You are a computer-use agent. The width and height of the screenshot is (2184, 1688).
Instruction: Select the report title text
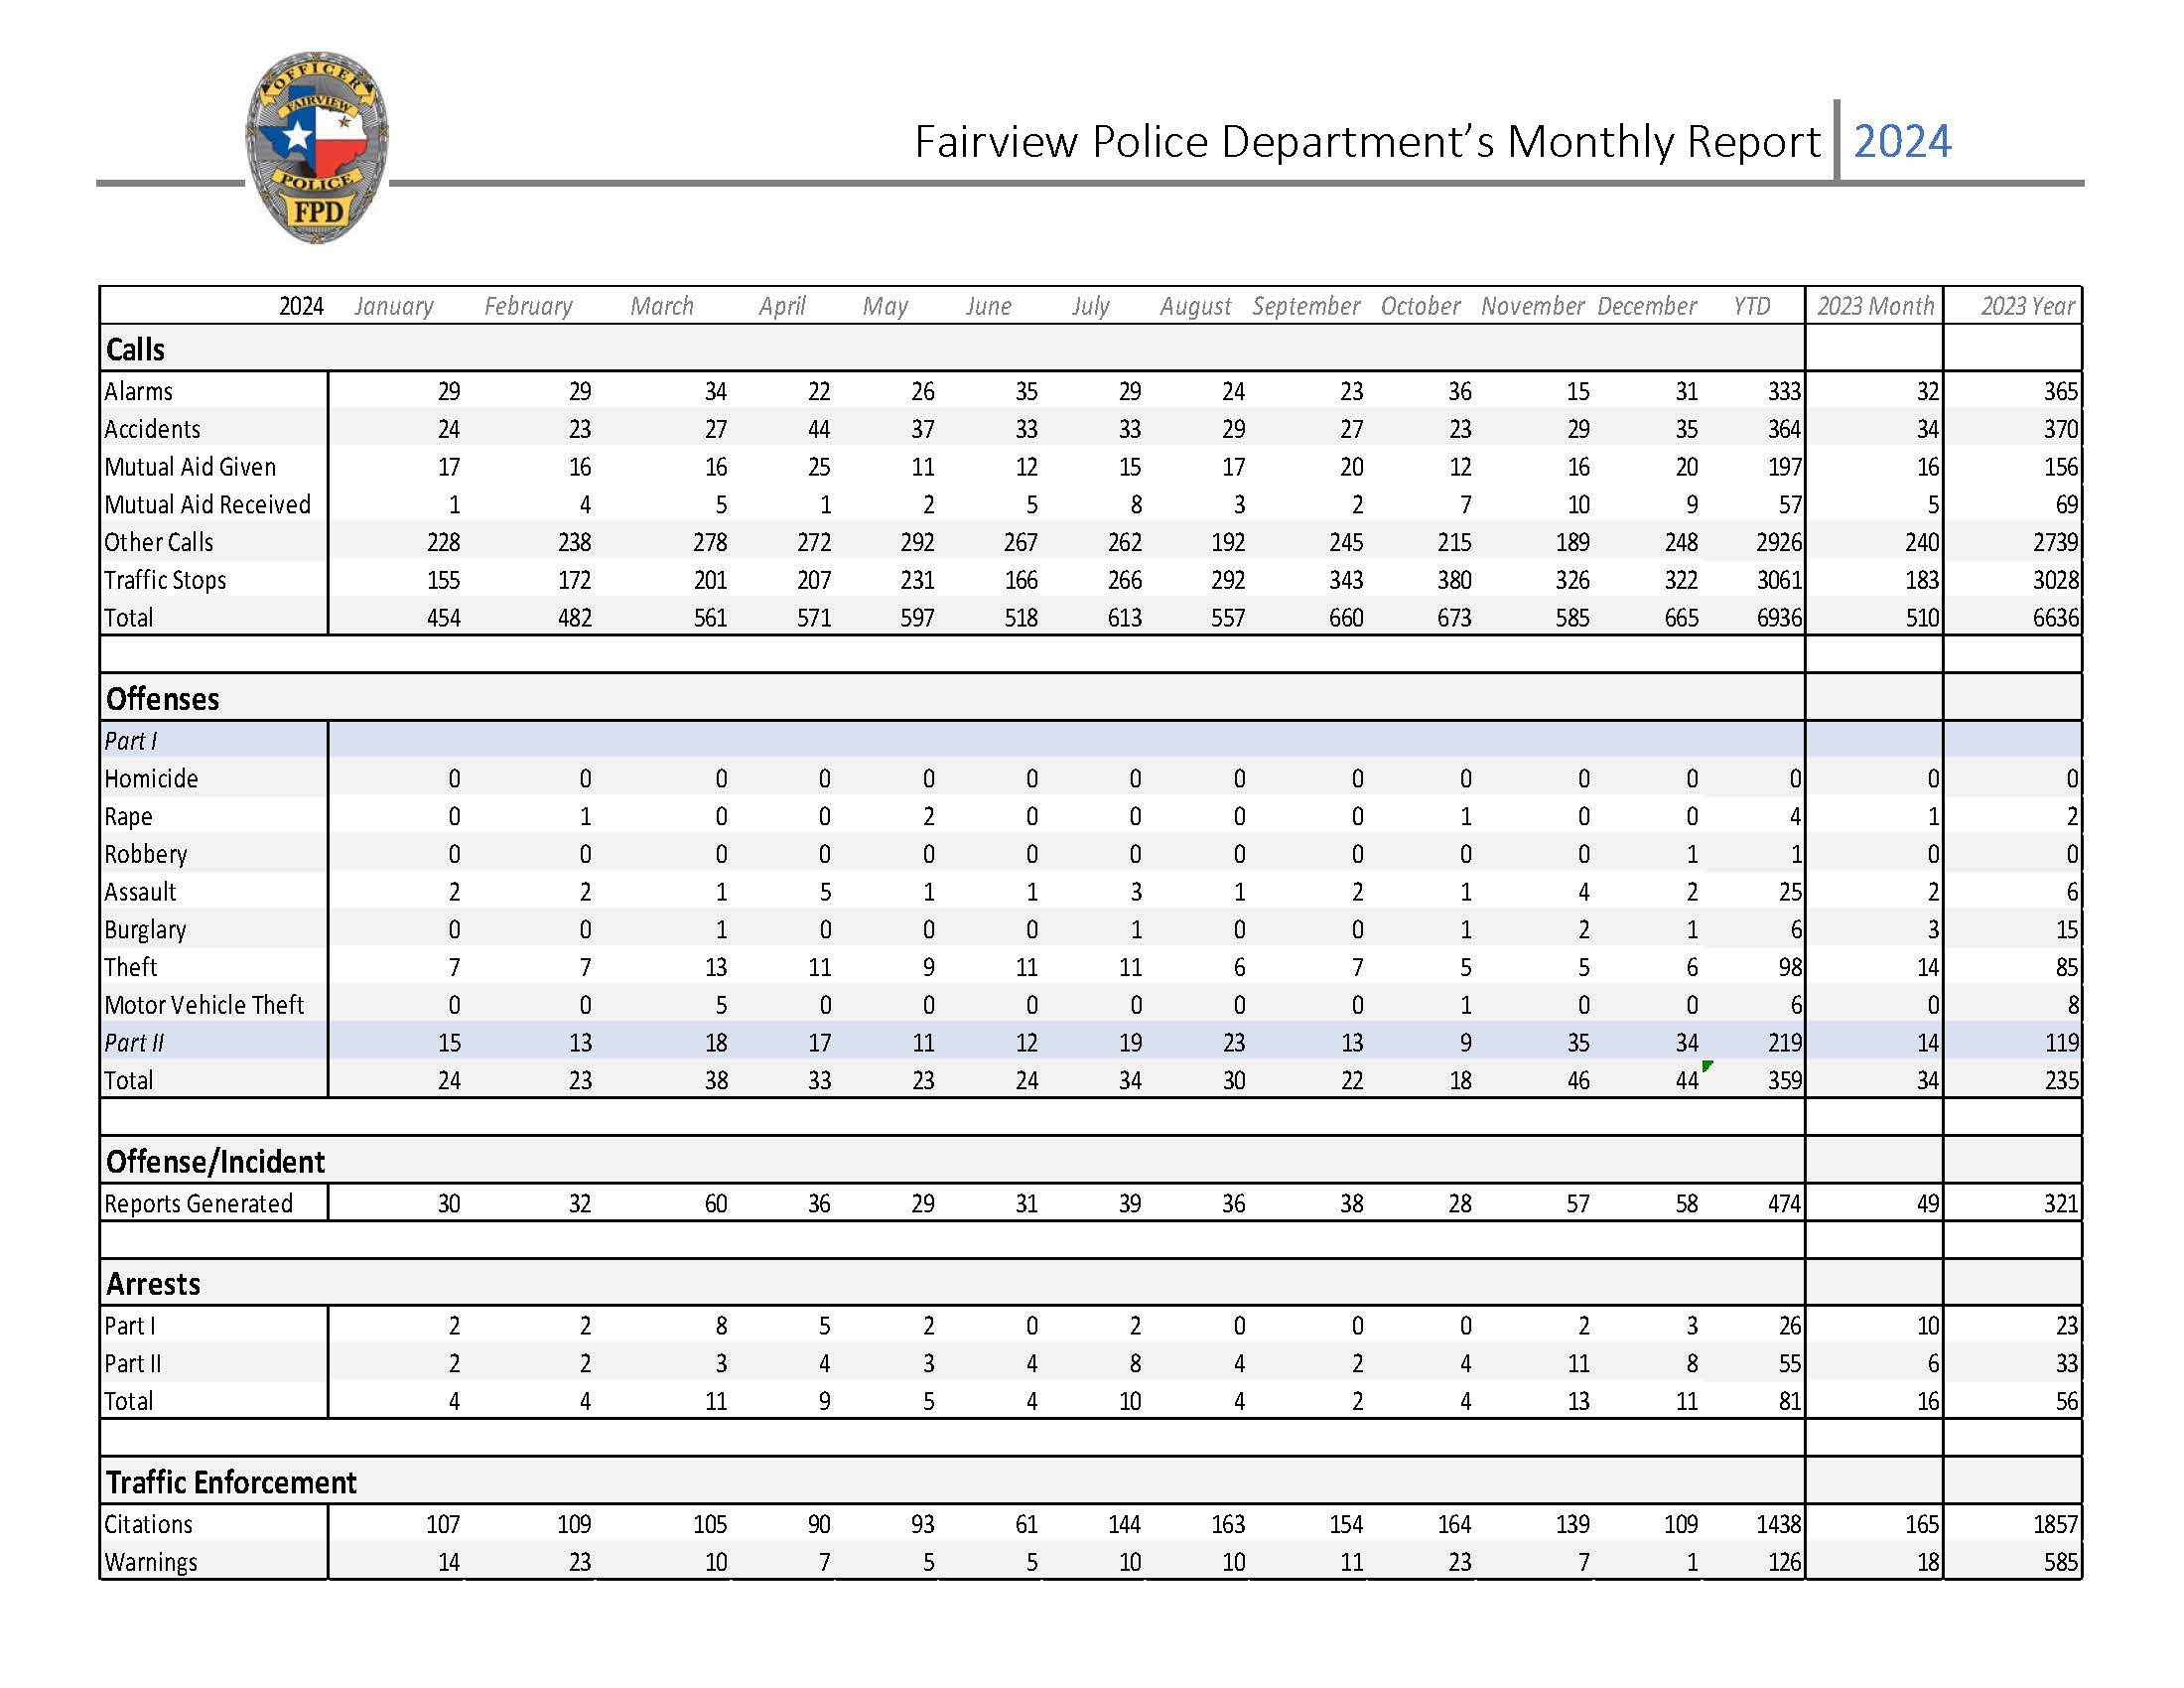pos(1367,142)
